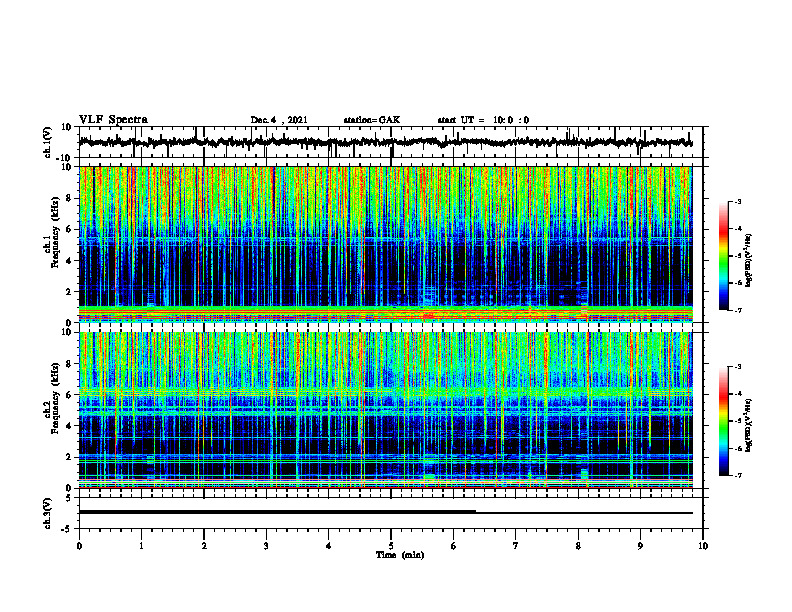Click time axis tick label "3"
This screenshot has height=612, width=792.
pos(266,546)
